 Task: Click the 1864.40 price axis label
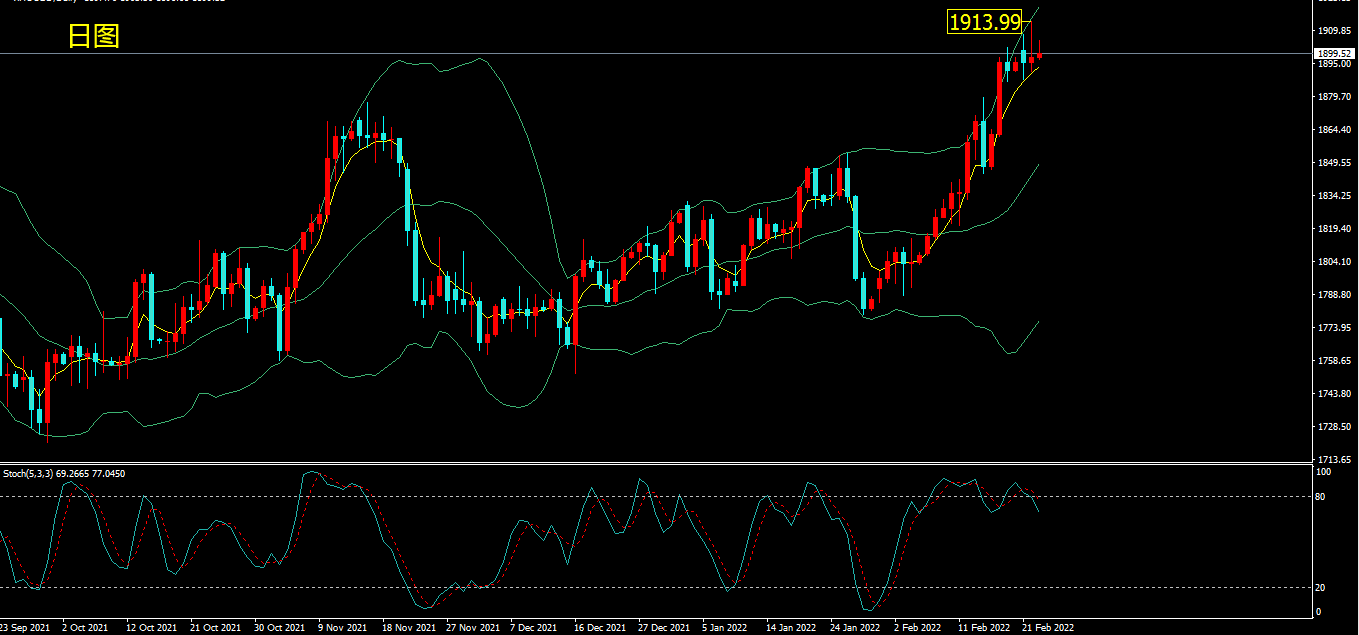coord(1334,130)
